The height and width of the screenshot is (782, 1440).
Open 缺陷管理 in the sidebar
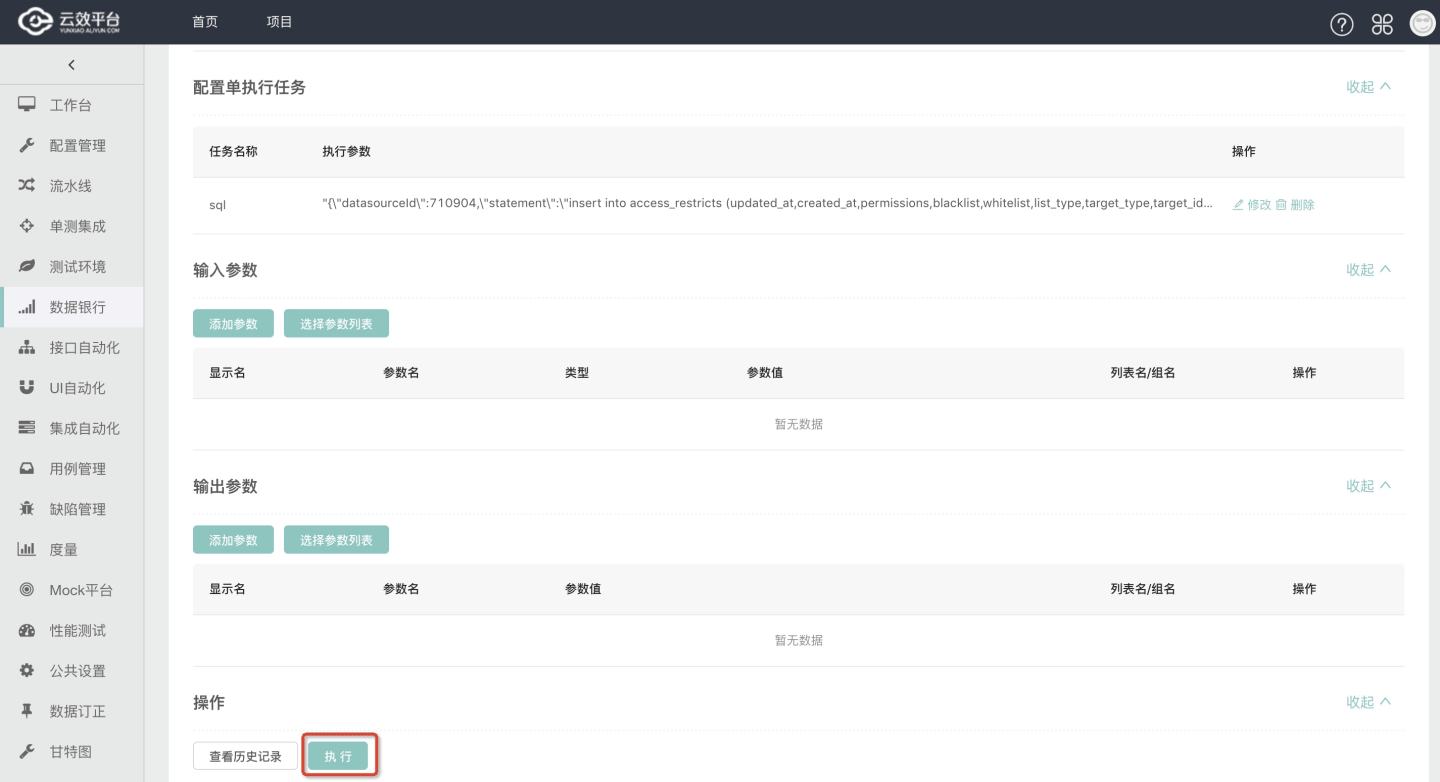[72, 509]
